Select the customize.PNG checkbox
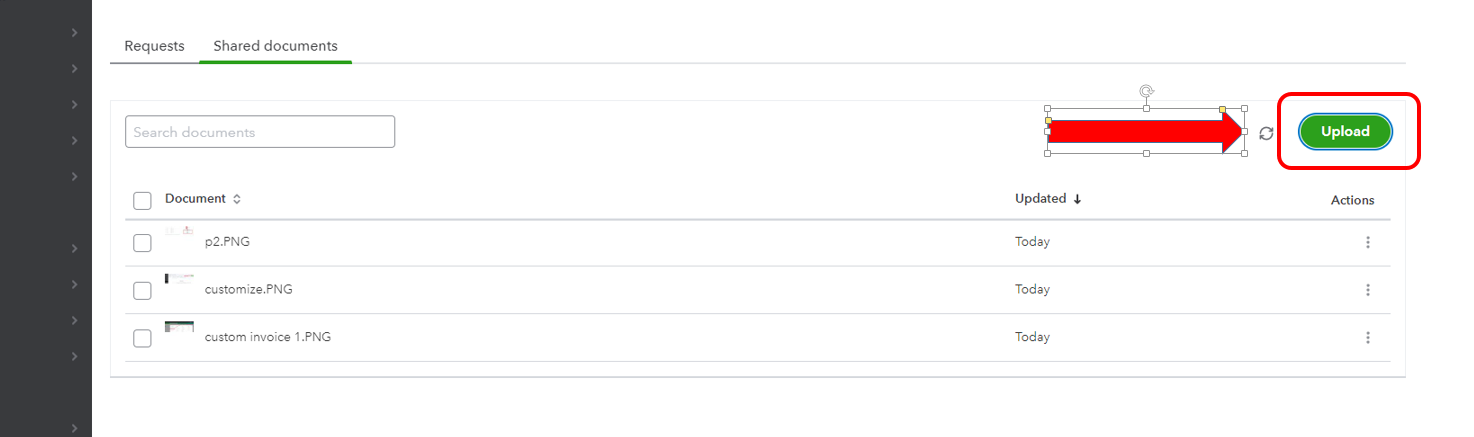 coord(142,291)
